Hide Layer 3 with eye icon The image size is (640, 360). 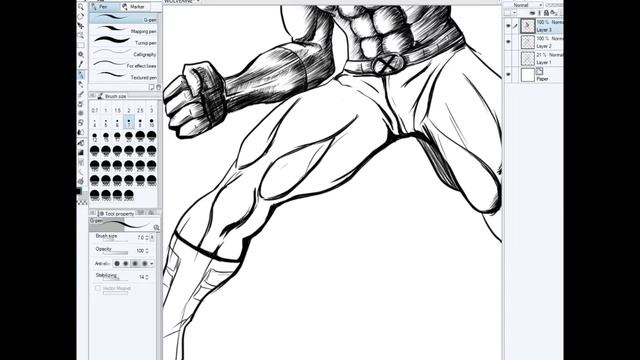pyautogui.click(x=508, y=25)
